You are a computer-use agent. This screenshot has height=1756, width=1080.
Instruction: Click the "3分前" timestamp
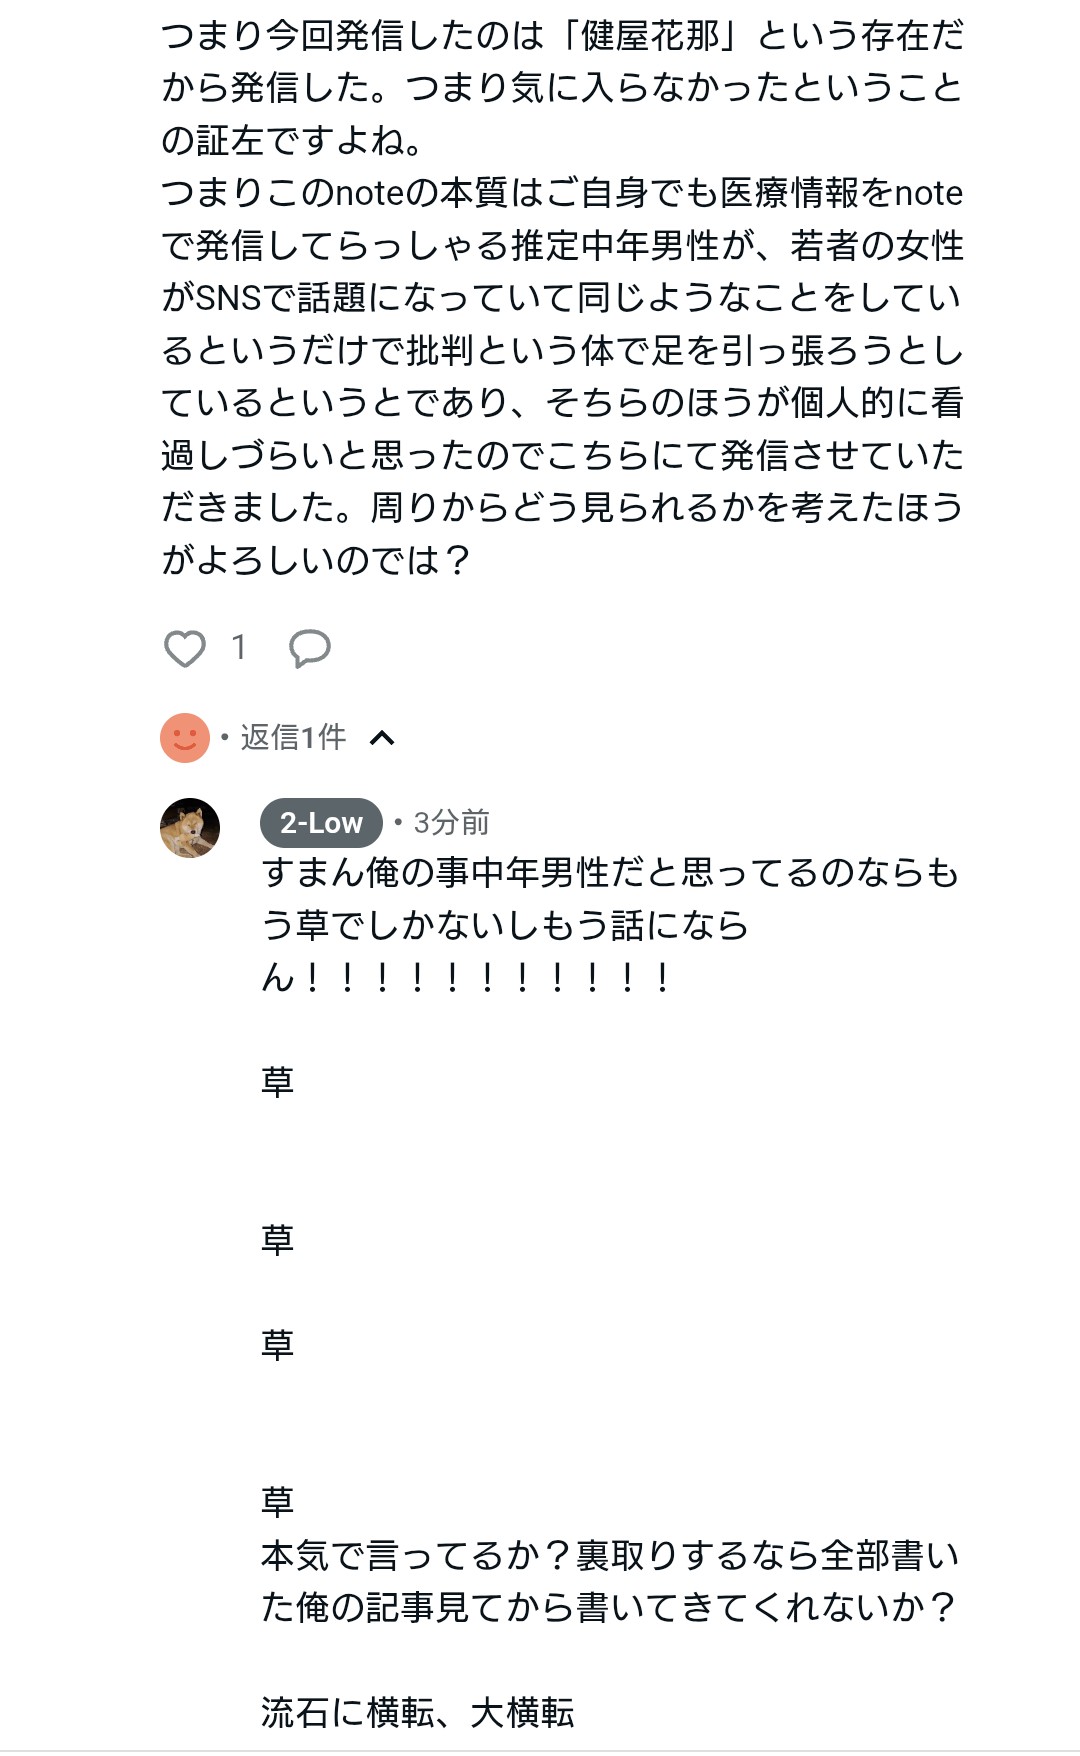pyautogui.click(x=451, y=823)
